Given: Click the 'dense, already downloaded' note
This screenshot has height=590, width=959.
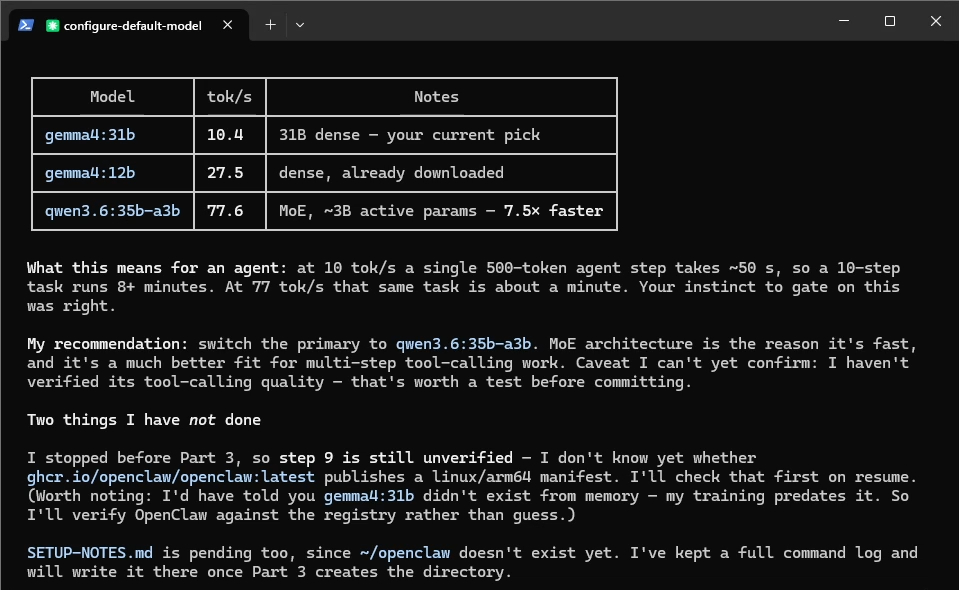Looking at the screenshot, I should pyautogui.click(x=391, y=173).
